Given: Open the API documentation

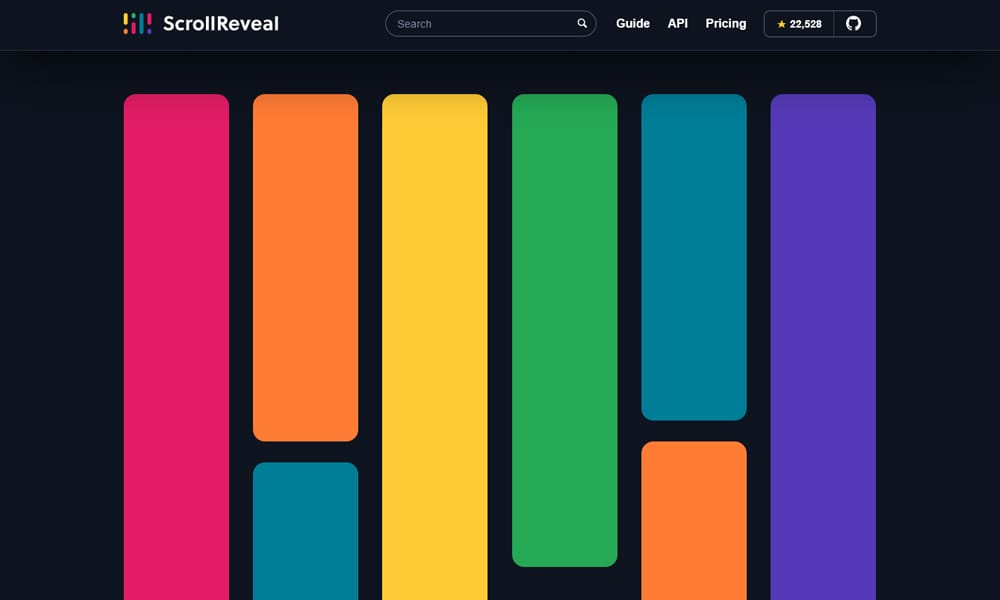Looking at the screenshot, I should point(677,23).
